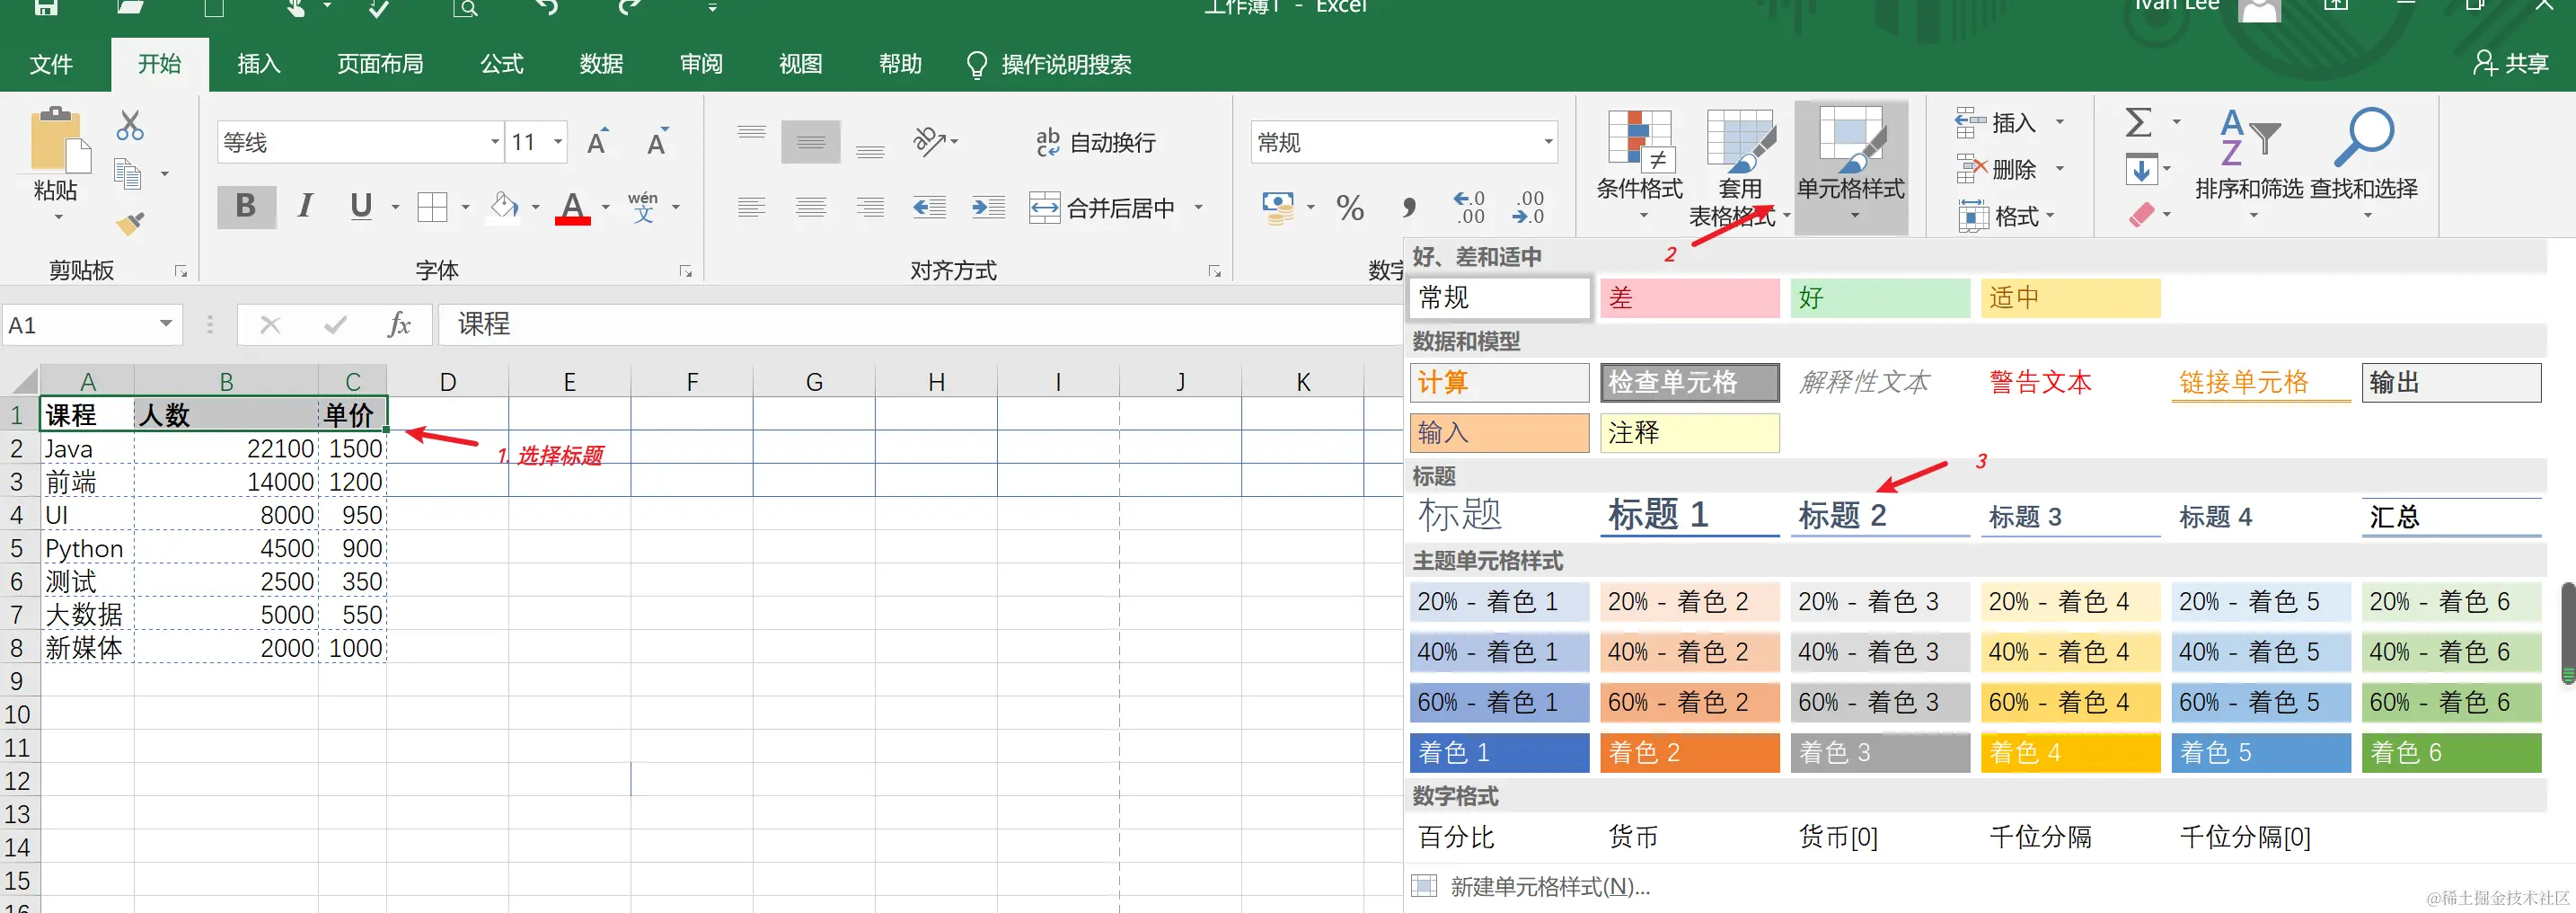The width and height of the screenshot is (2576, 913).
Task: Open Conditional Formatting (条件格式)
Action: [x=1640, y=166]
